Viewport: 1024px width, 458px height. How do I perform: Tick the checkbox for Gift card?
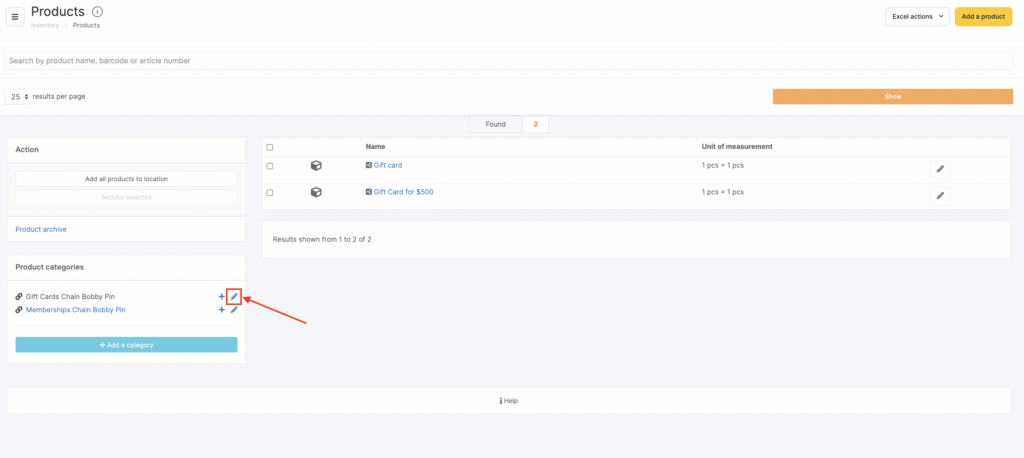pos(270,166)
